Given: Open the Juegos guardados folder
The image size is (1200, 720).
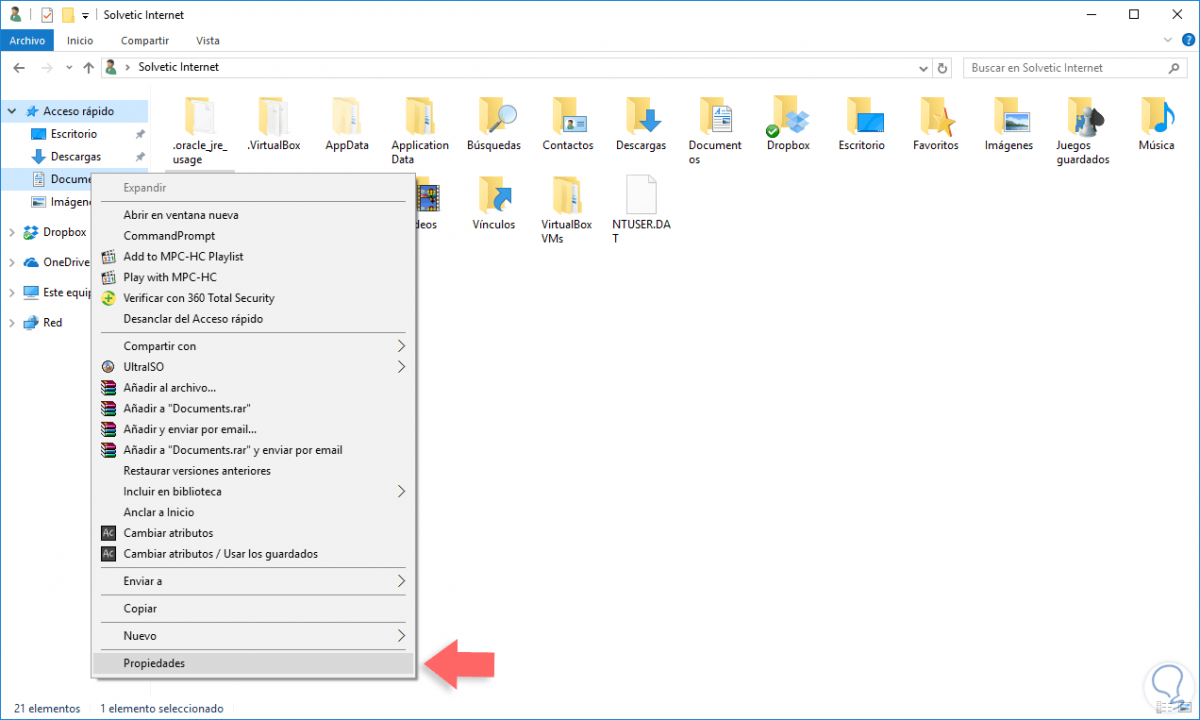Looking at the screenshot, I should coord(1083,131).
